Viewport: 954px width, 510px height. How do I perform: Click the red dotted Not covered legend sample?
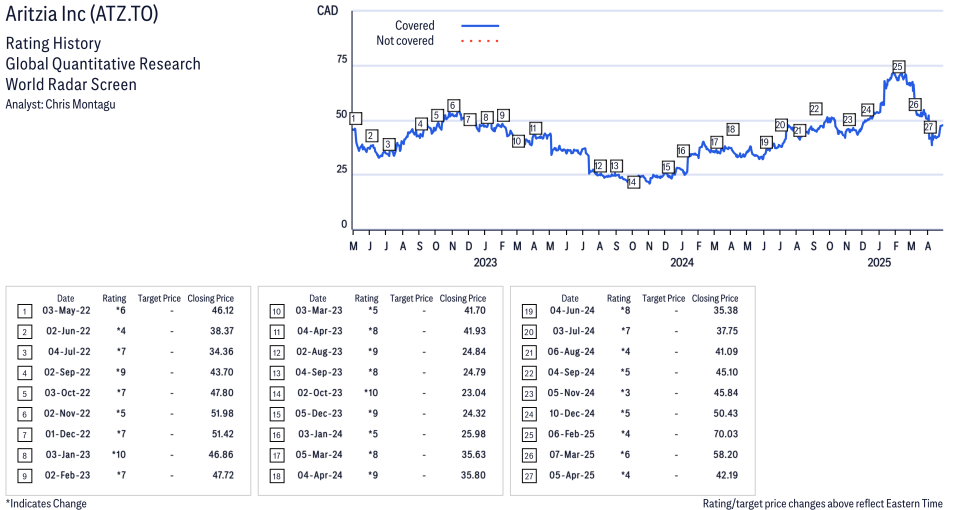(480, 41)
